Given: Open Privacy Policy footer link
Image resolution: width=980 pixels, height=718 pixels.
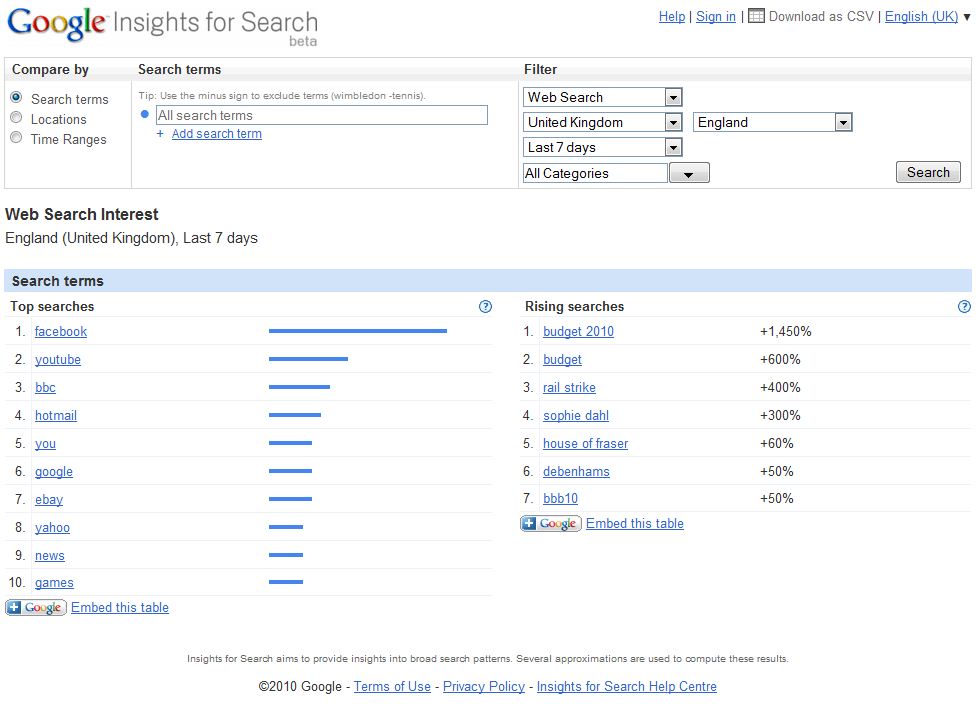Looking at the screenshot, I should [x=484, y=686].
